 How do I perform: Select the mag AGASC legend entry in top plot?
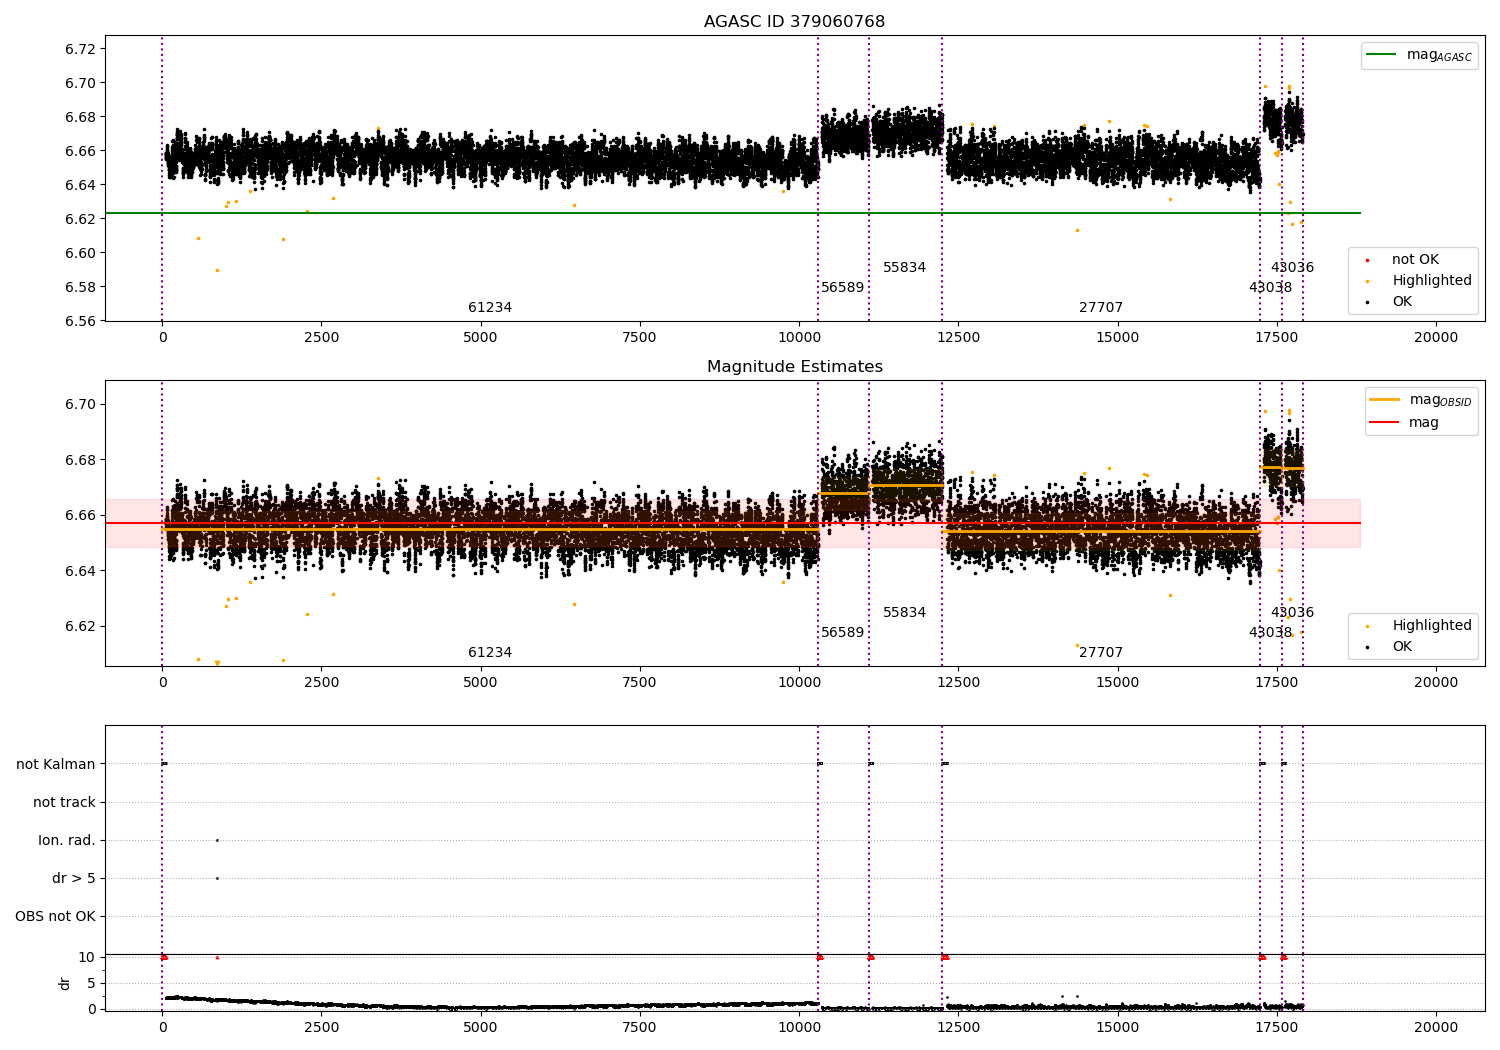coord(1420,55)
